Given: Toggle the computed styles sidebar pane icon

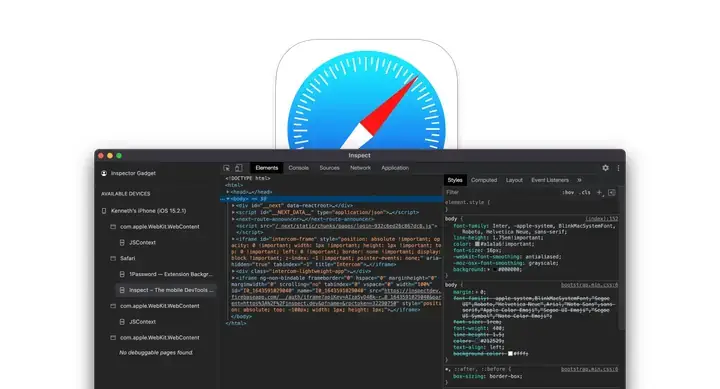Looking at the screenshot, I should tap(612, 192).
